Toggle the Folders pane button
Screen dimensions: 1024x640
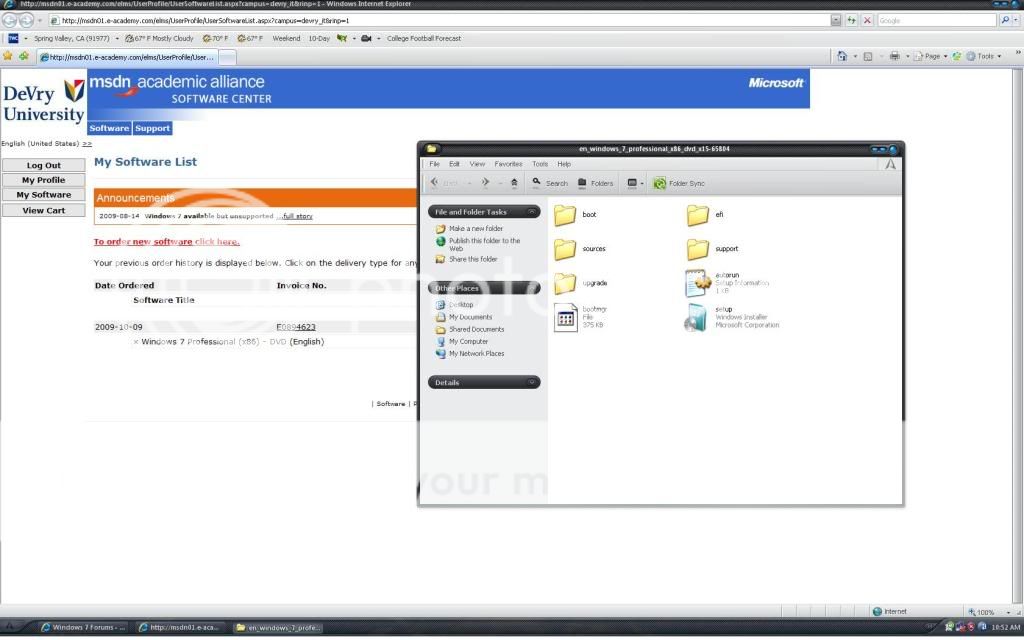coord(595,183)
